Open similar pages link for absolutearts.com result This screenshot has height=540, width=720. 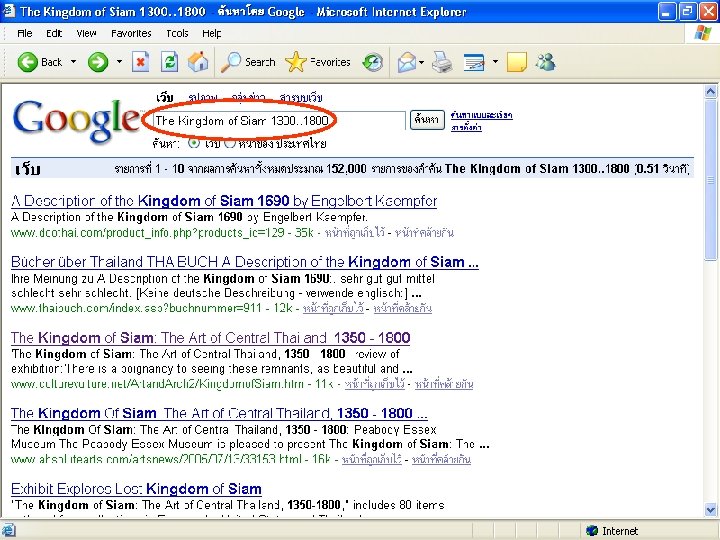tap(441, 459)
